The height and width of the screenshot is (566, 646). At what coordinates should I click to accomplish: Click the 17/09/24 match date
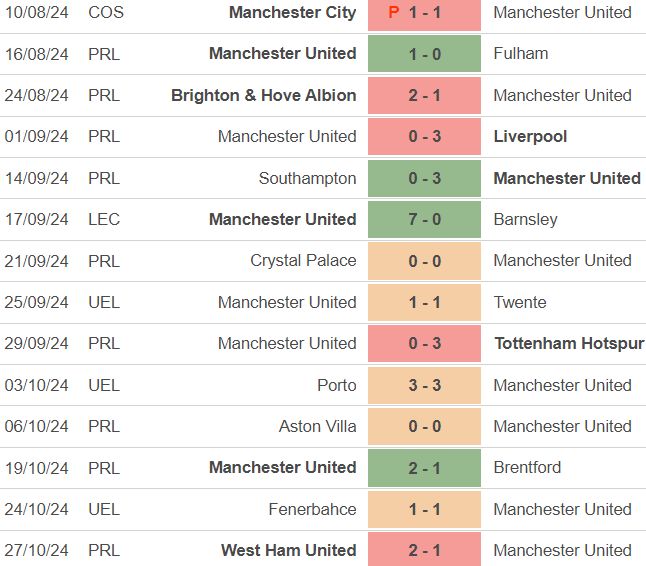pyautogui.click(x=35, y=220)
